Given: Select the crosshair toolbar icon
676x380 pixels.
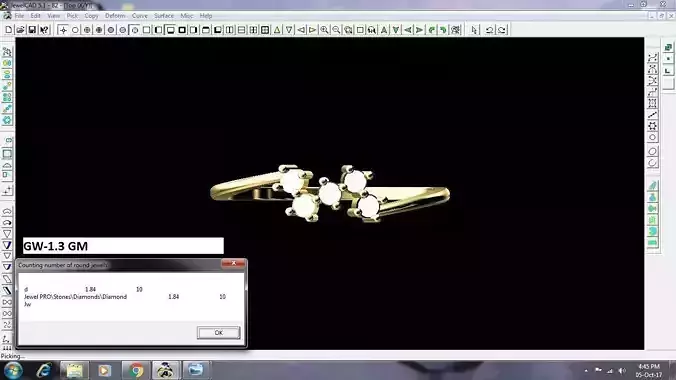Looking at the screenshot, I should click(x=63, y=30).
